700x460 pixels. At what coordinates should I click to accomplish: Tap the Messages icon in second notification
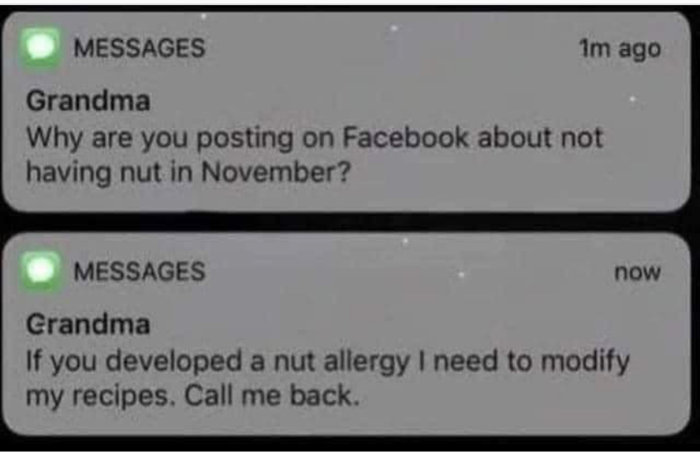coord(41,271)
